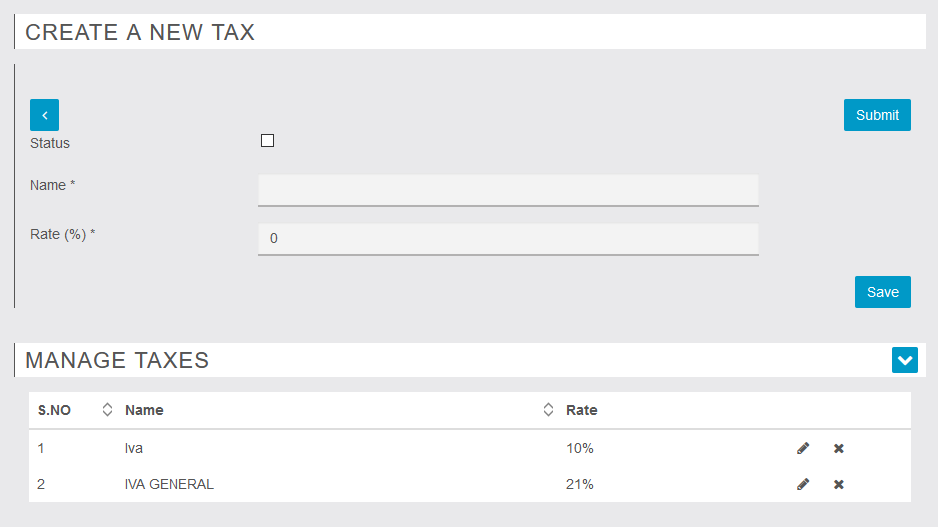The width and height of the screenshot is (938, 527).
Task: Select the IVA GENERAL row name
Action: pos(169,484)
